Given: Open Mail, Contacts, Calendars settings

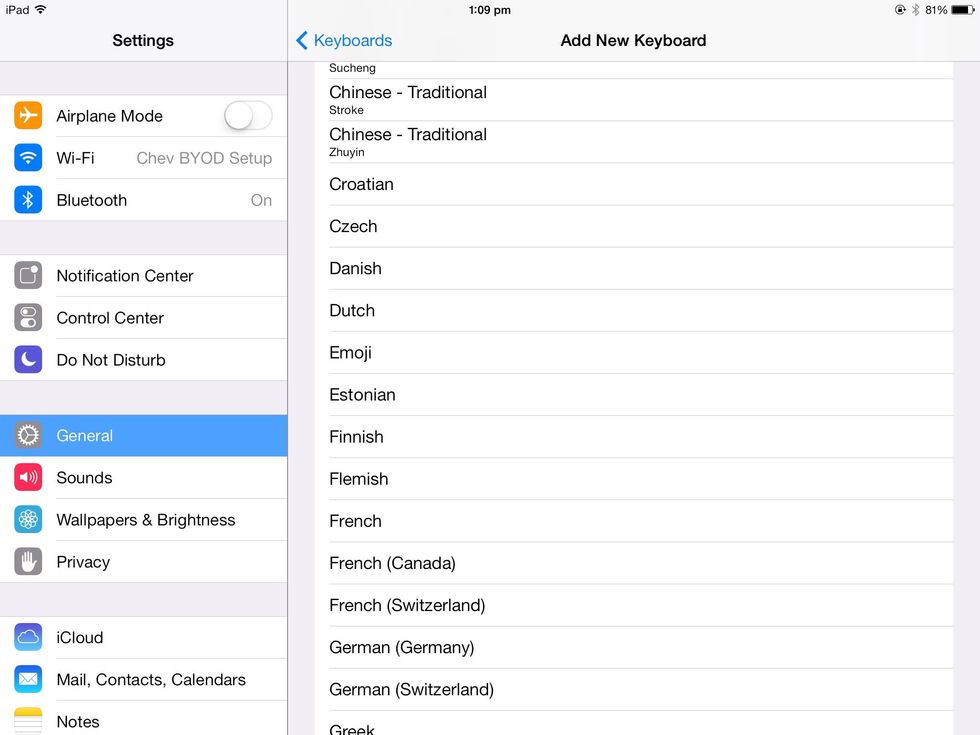Looking at the screenshot, I should tap(150, 679).
